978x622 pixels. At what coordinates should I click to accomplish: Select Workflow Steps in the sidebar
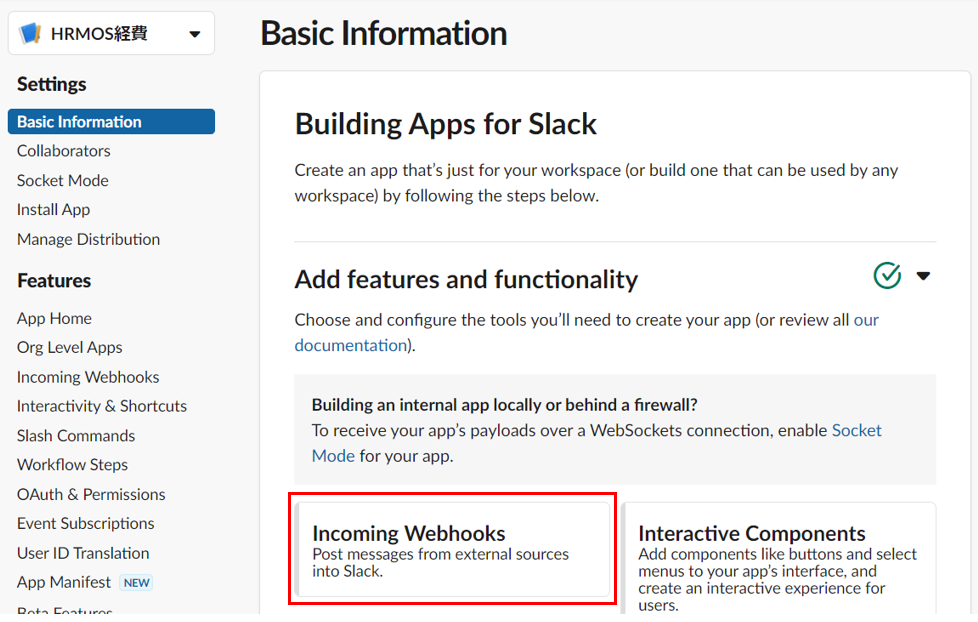[x=72, y=465]
